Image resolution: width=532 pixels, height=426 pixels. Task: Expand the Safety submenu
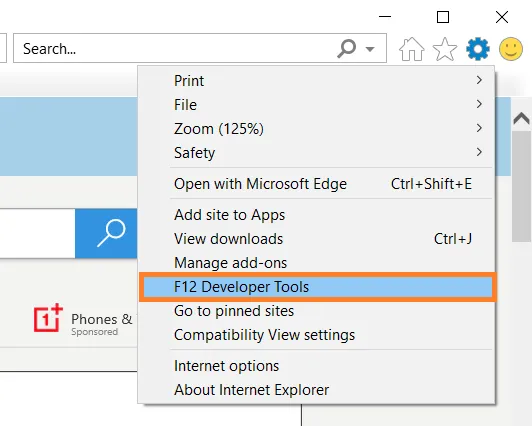tap(317, 153)
